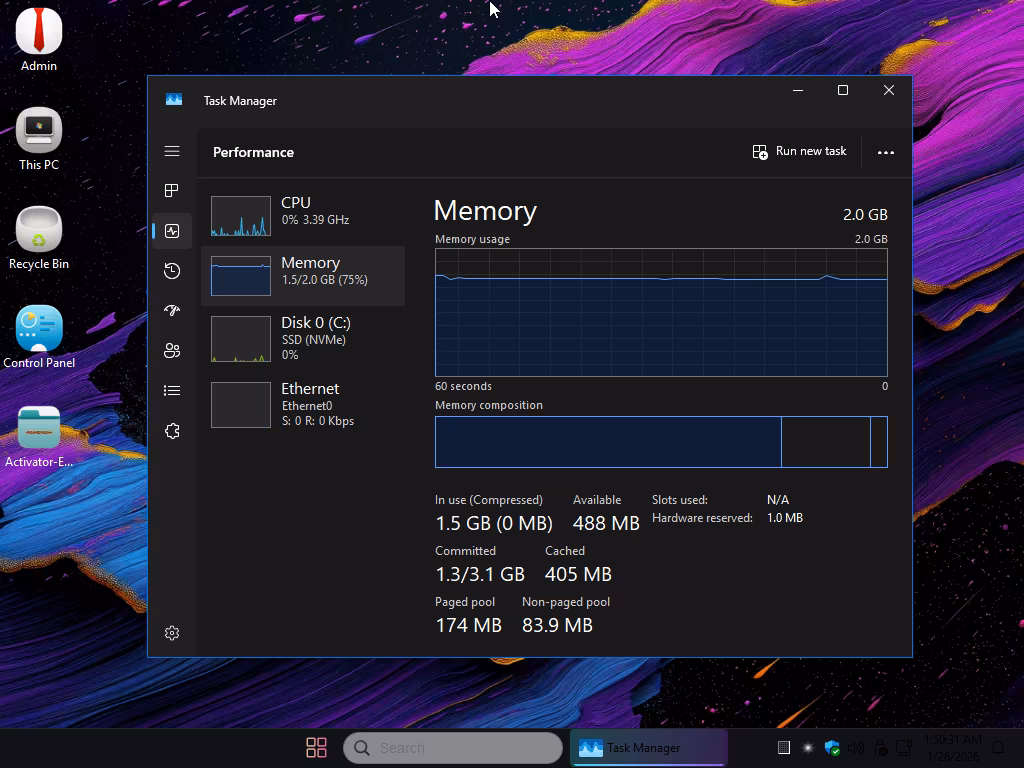Select the Disk 0 (C:) item

point(302,338)
